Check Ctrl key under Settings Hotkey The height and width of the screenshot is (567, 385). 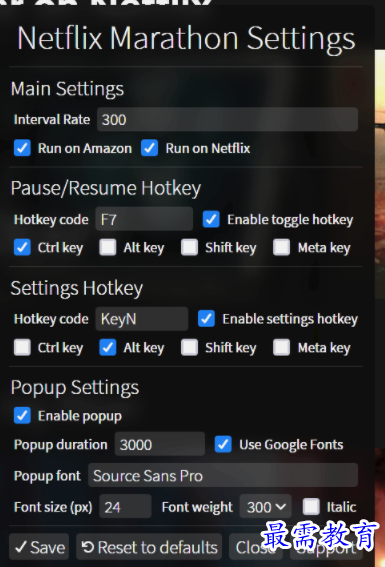point(22,348)
